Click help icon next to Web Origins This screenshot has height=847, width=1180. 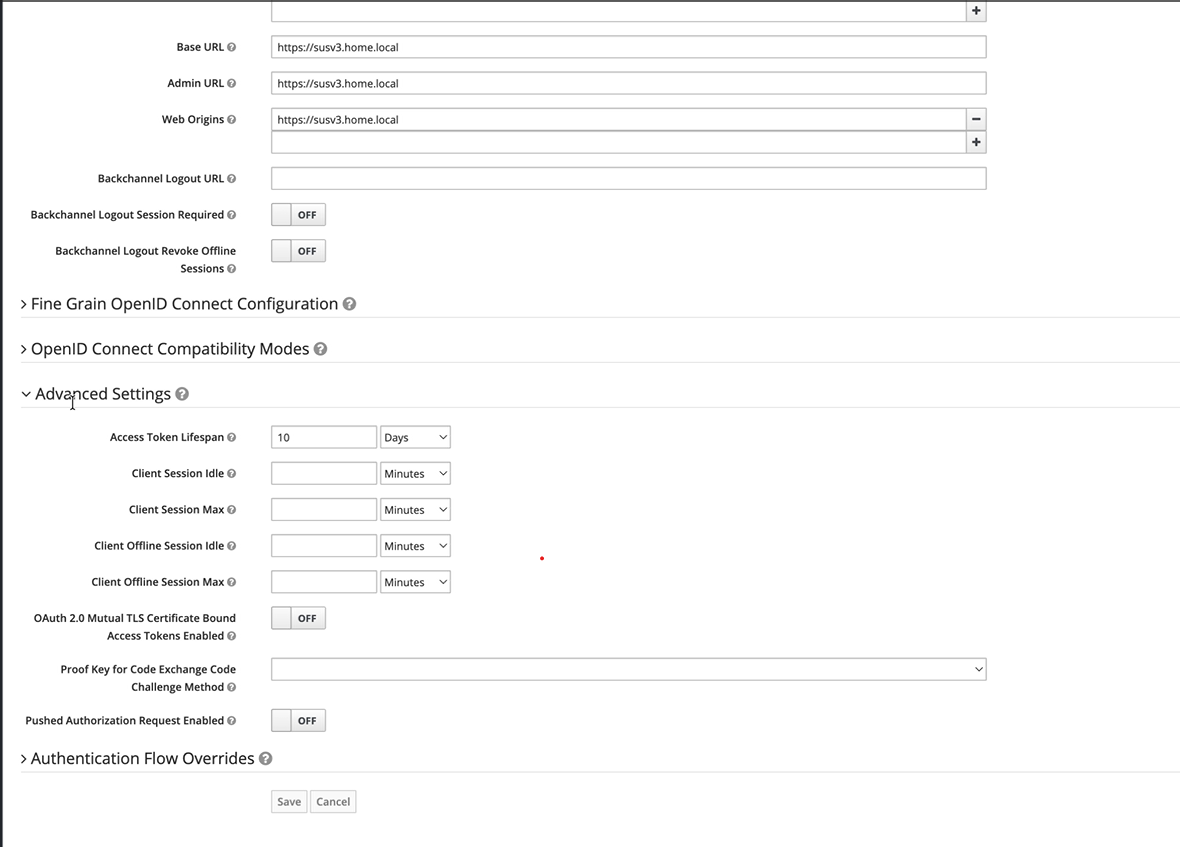coord(232,120)
